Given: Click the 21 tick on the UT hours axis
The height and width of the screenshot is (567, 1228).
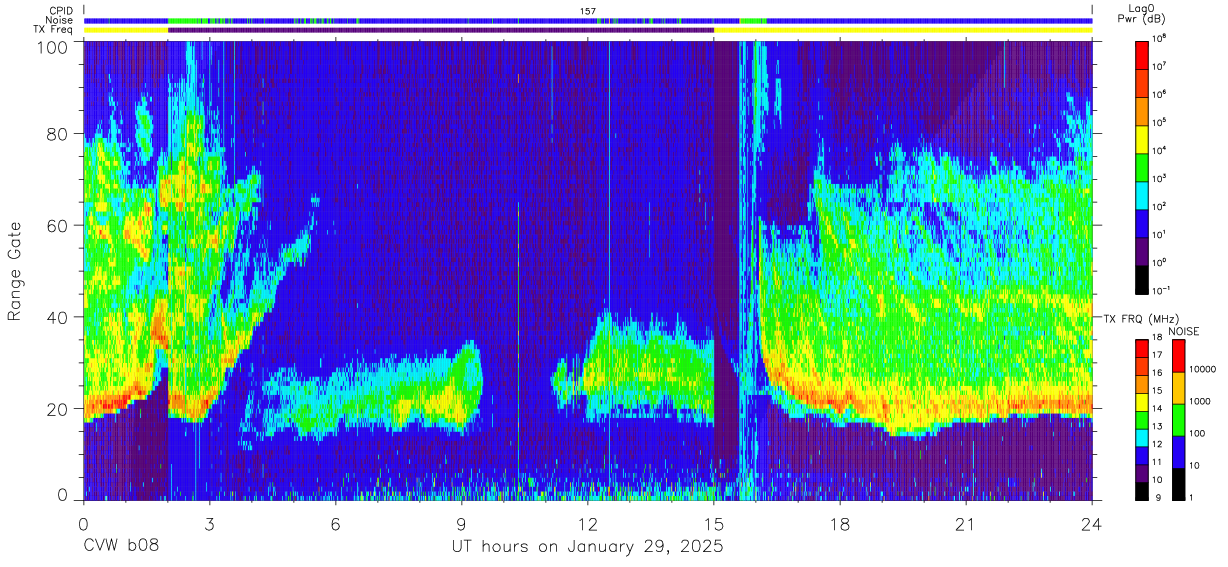Looking at the screenshot, I should (965, 523).
